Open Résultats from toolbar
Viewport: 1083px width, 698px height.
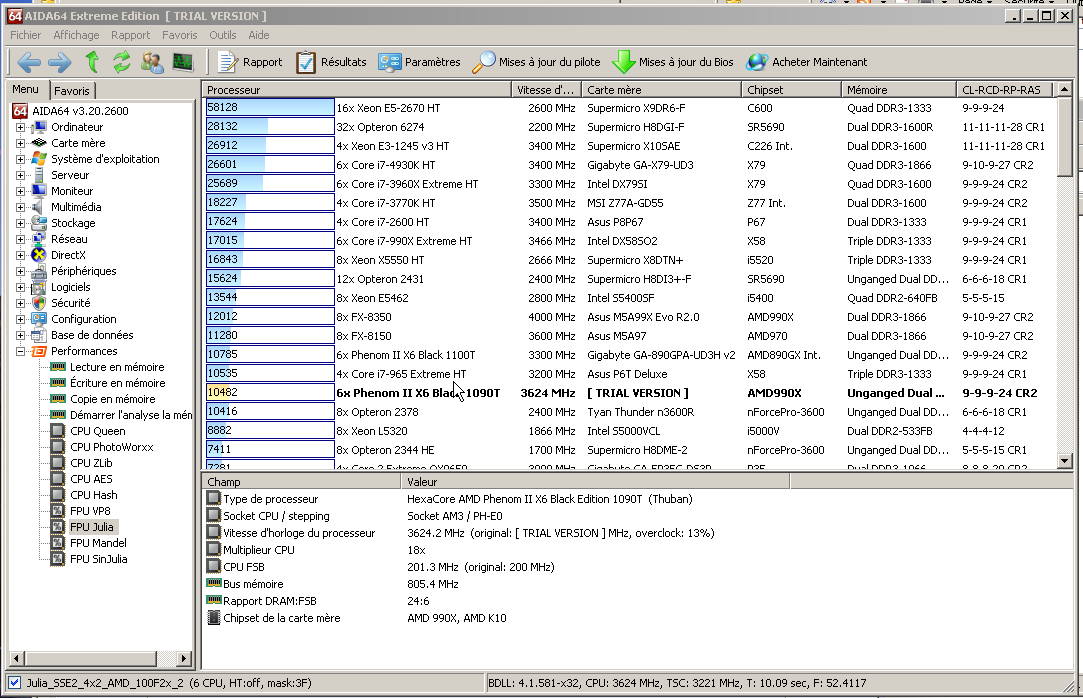(331, 62)
